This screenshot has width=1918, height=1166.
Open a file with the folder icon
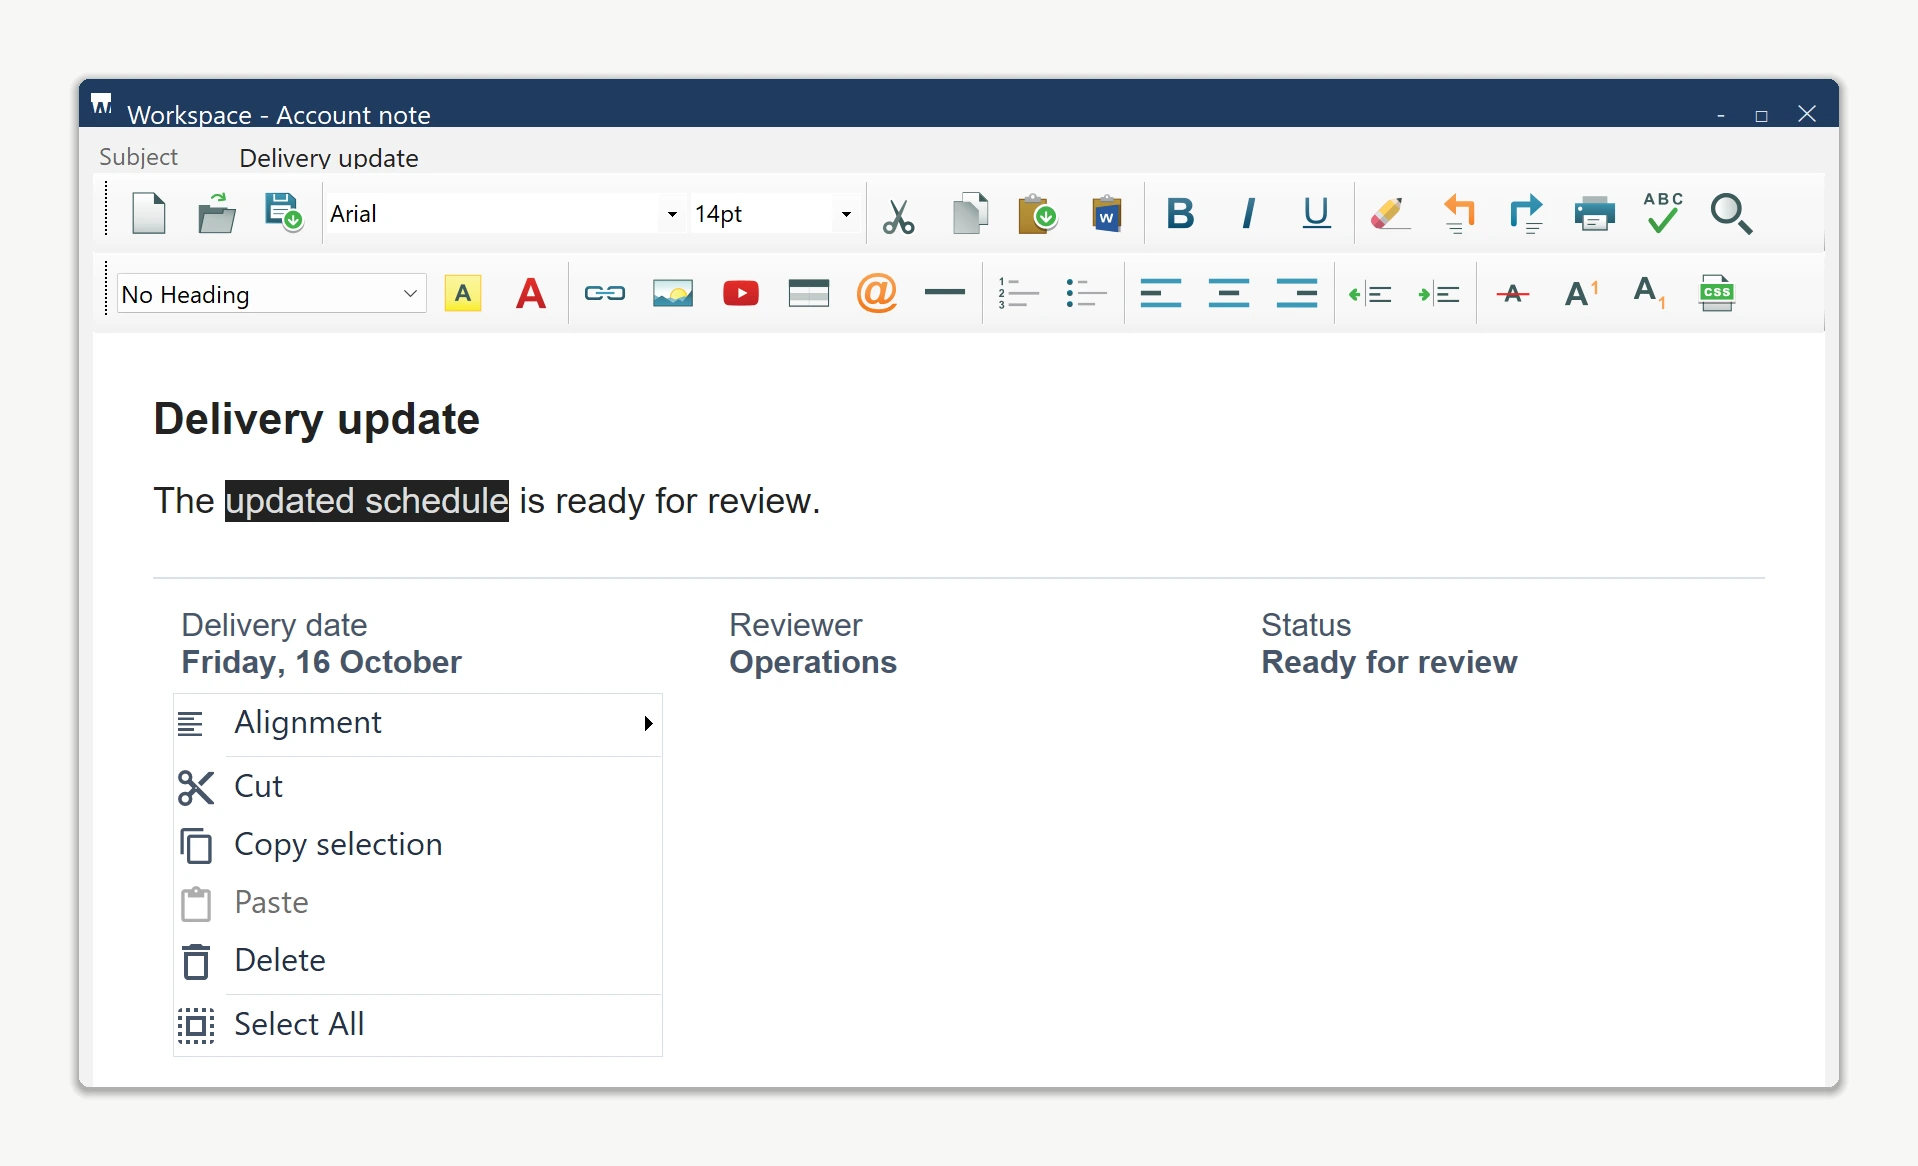coord(217,213)
